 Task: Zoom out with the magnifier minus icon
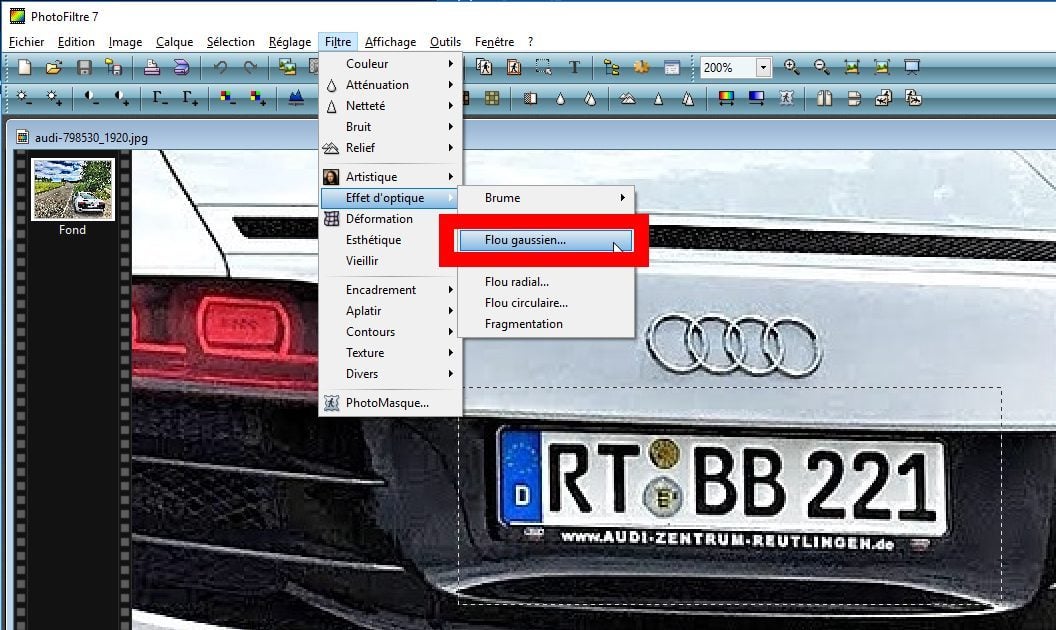822,67
